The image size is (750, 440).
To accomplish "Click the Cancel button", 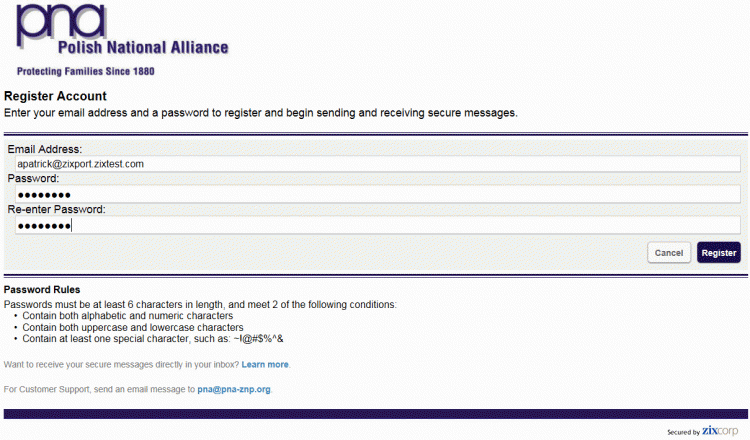I will 669,253.
